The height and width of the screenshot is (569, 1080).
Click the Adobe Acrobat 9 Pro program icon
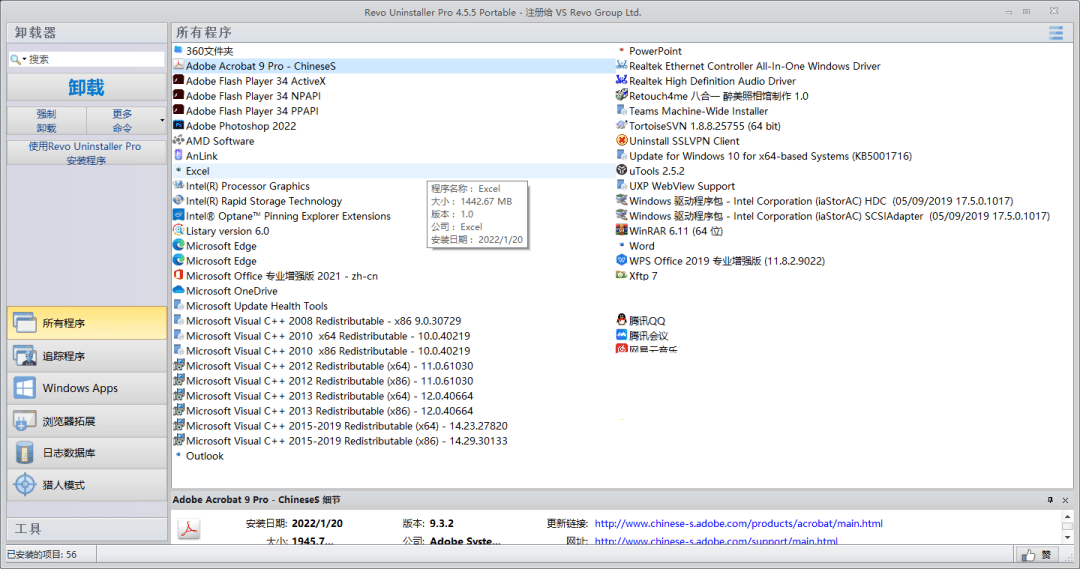[178, 65]
